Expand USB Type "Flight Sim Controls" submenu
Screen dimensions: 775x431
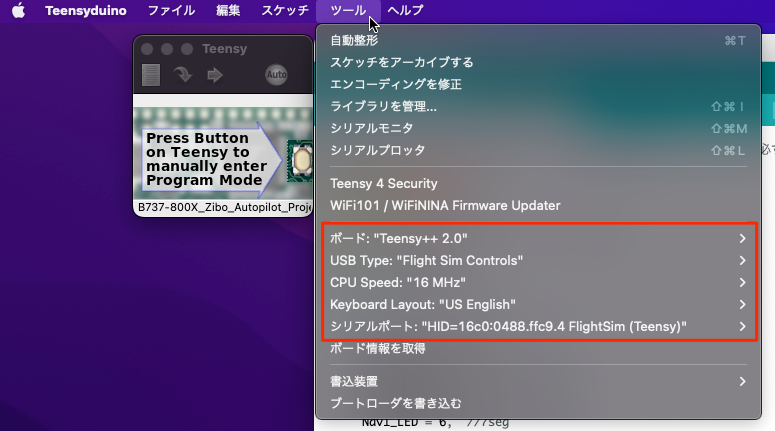[x=538, y=260]
